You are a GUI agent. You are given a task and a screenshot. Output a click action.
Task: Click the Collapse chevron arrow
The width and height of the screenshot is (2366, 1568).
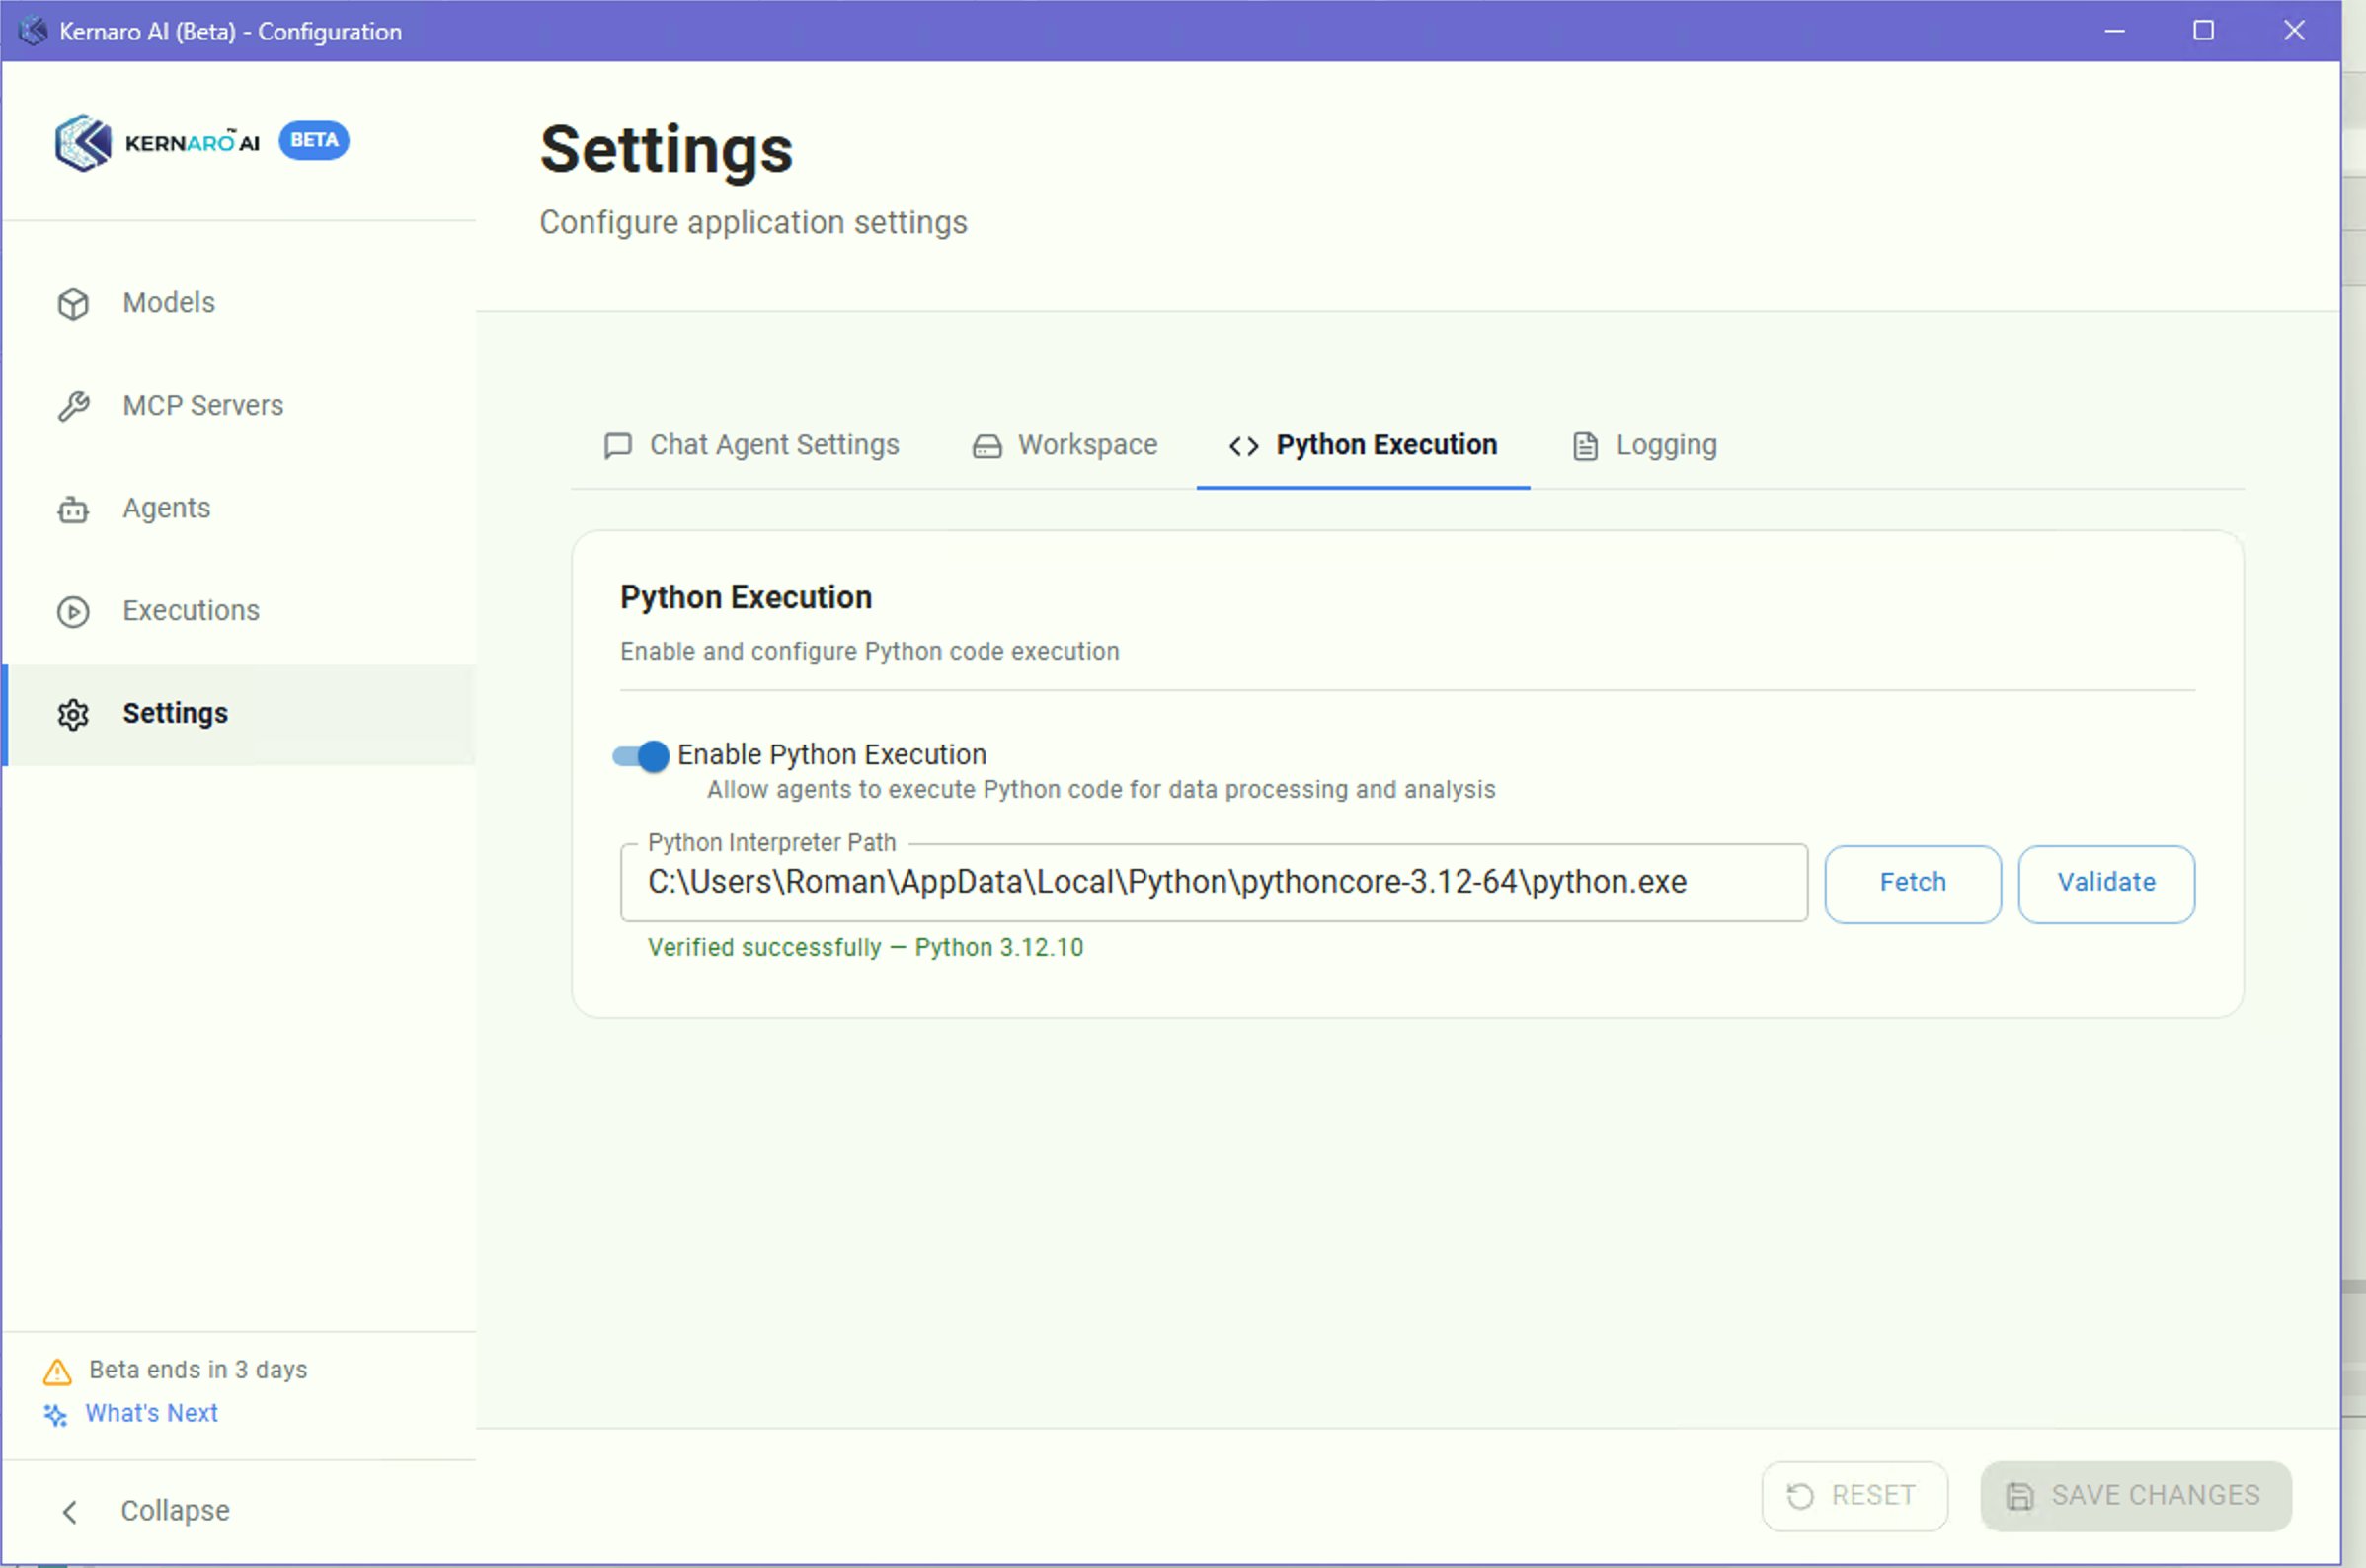tap(70, 1511)
